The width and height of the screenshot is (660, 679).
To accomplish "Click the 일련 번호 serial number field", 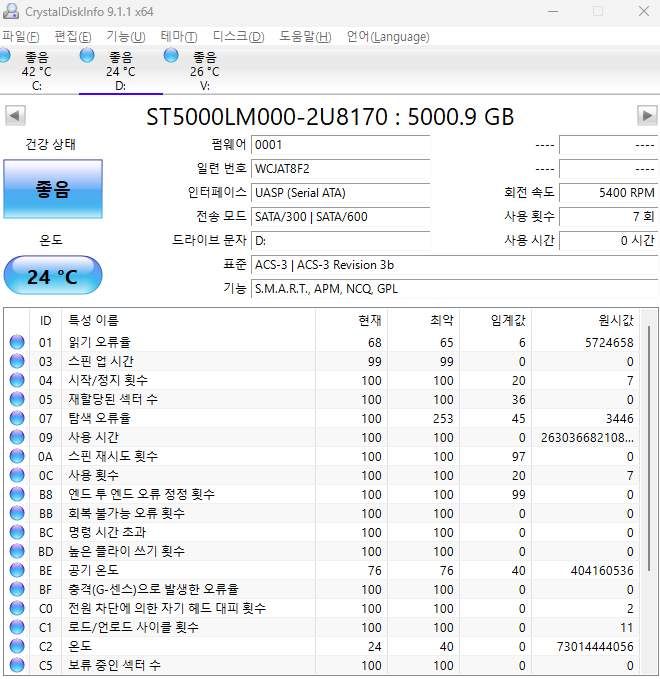I will pos(340,168).
